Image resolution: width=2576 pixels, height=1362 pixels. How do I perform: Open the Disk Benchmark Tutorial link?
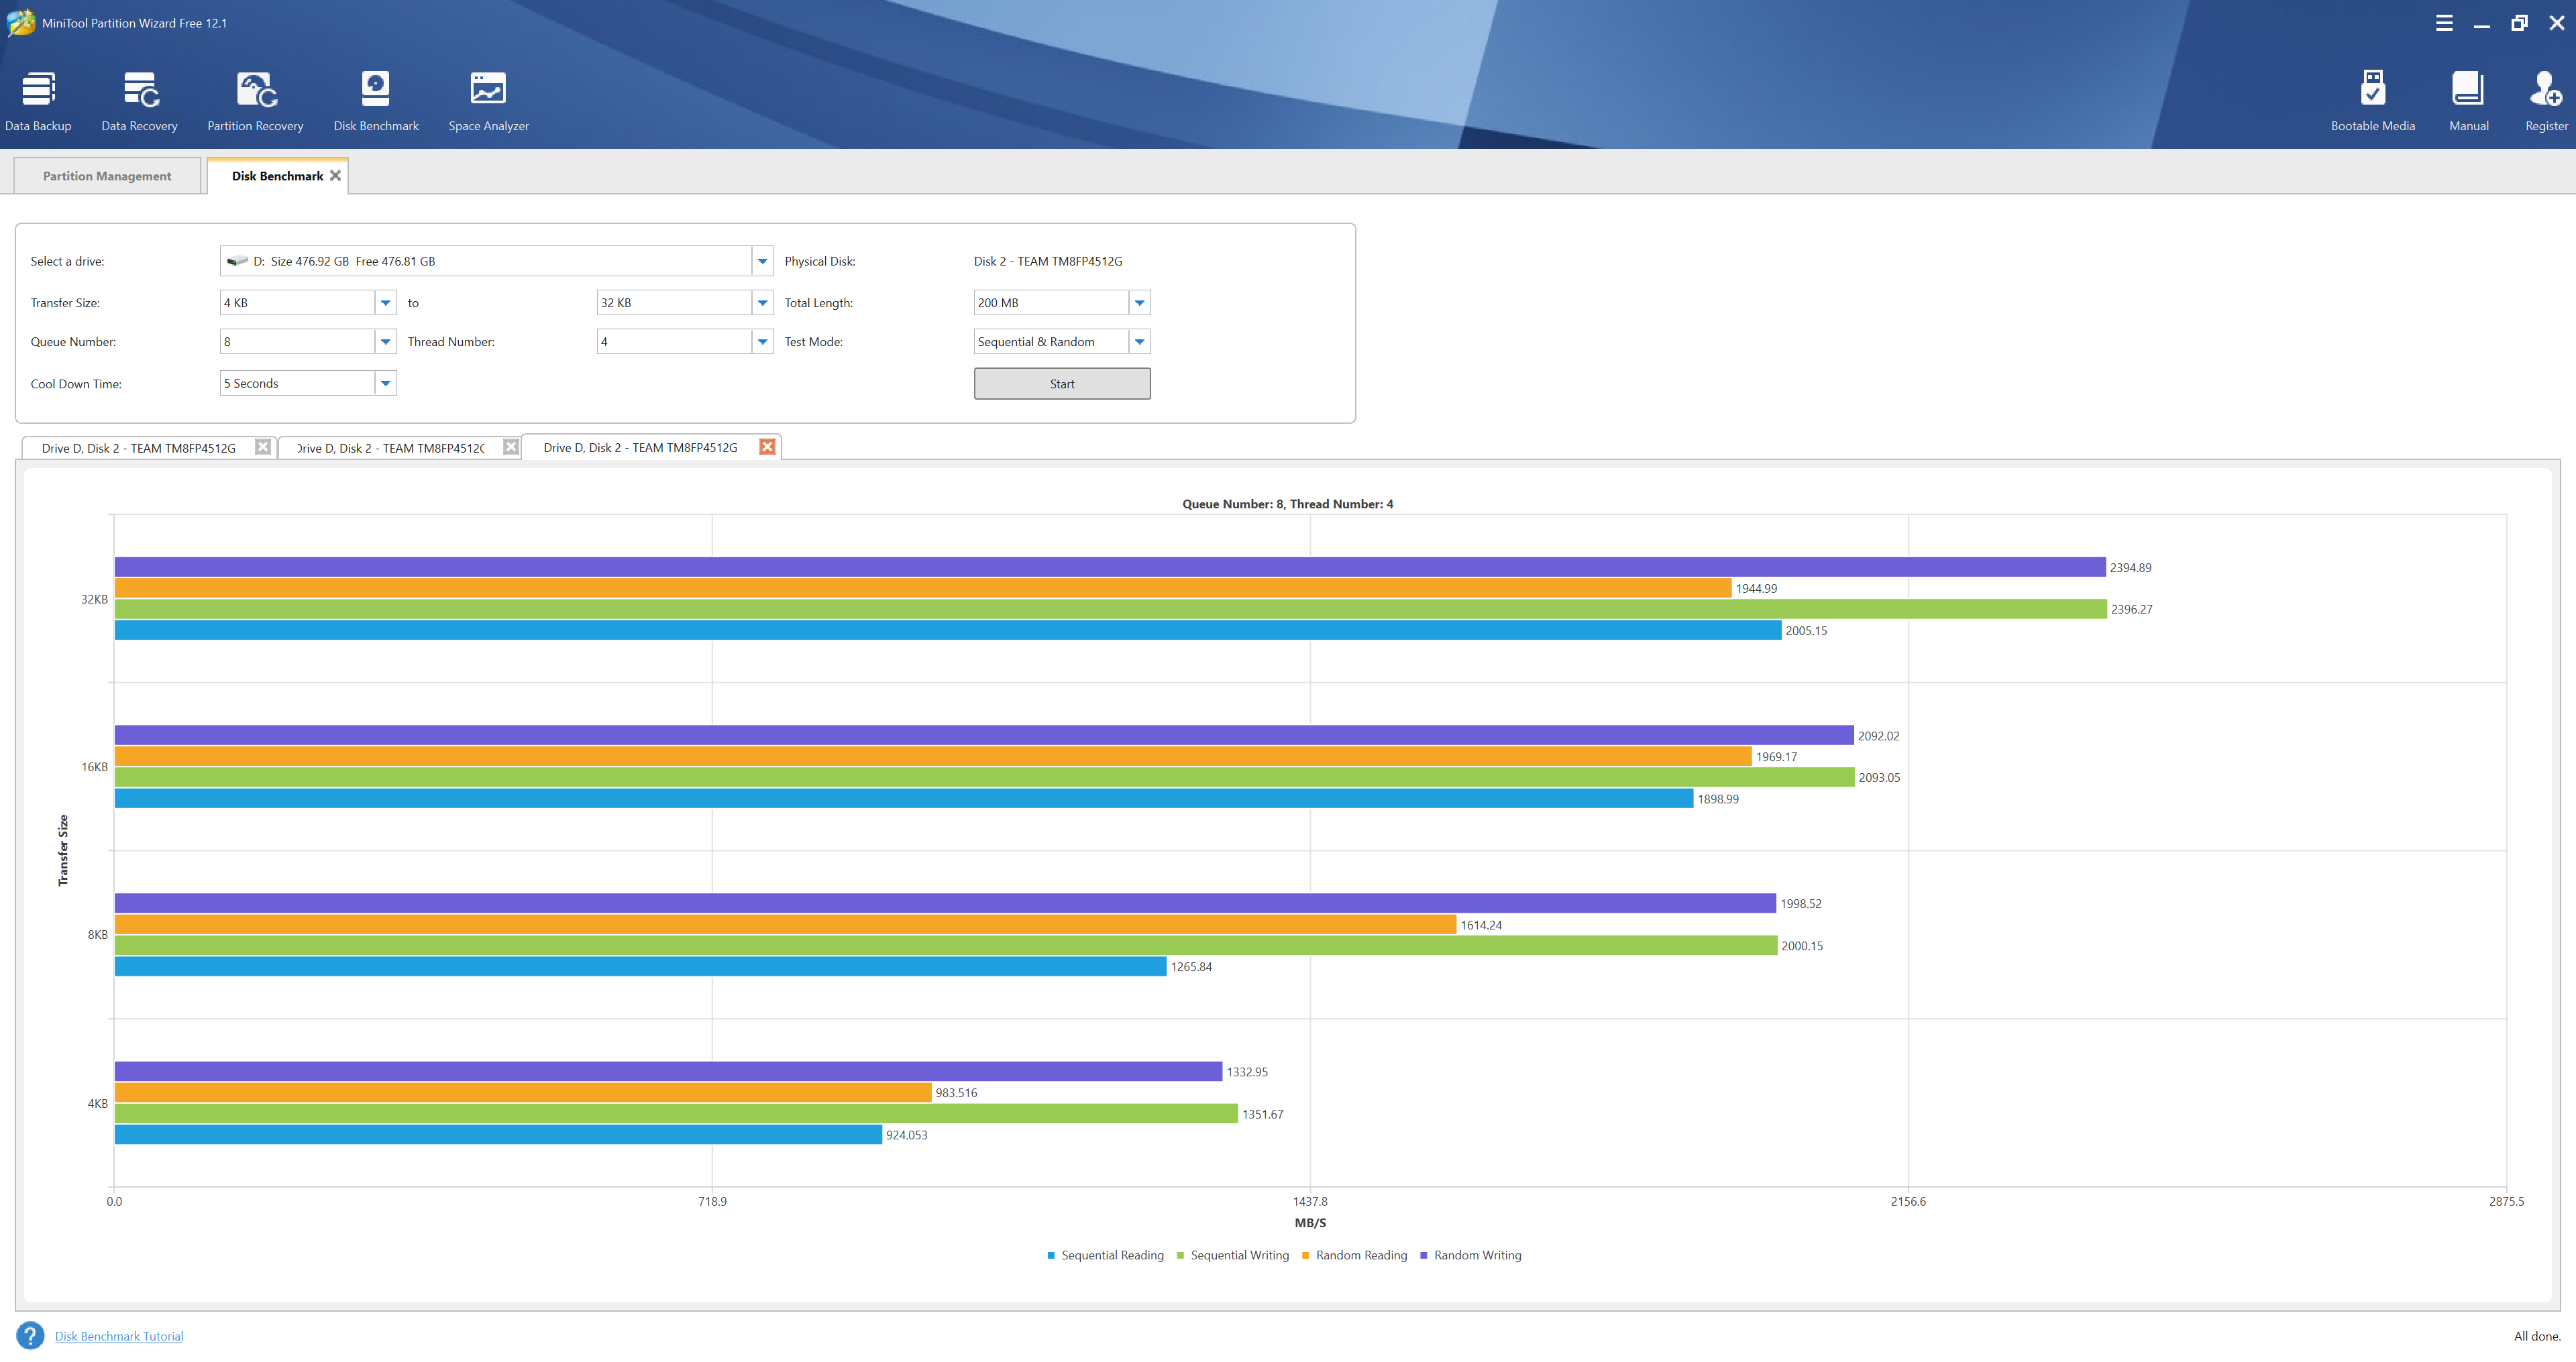click(x=119, y=1336)
